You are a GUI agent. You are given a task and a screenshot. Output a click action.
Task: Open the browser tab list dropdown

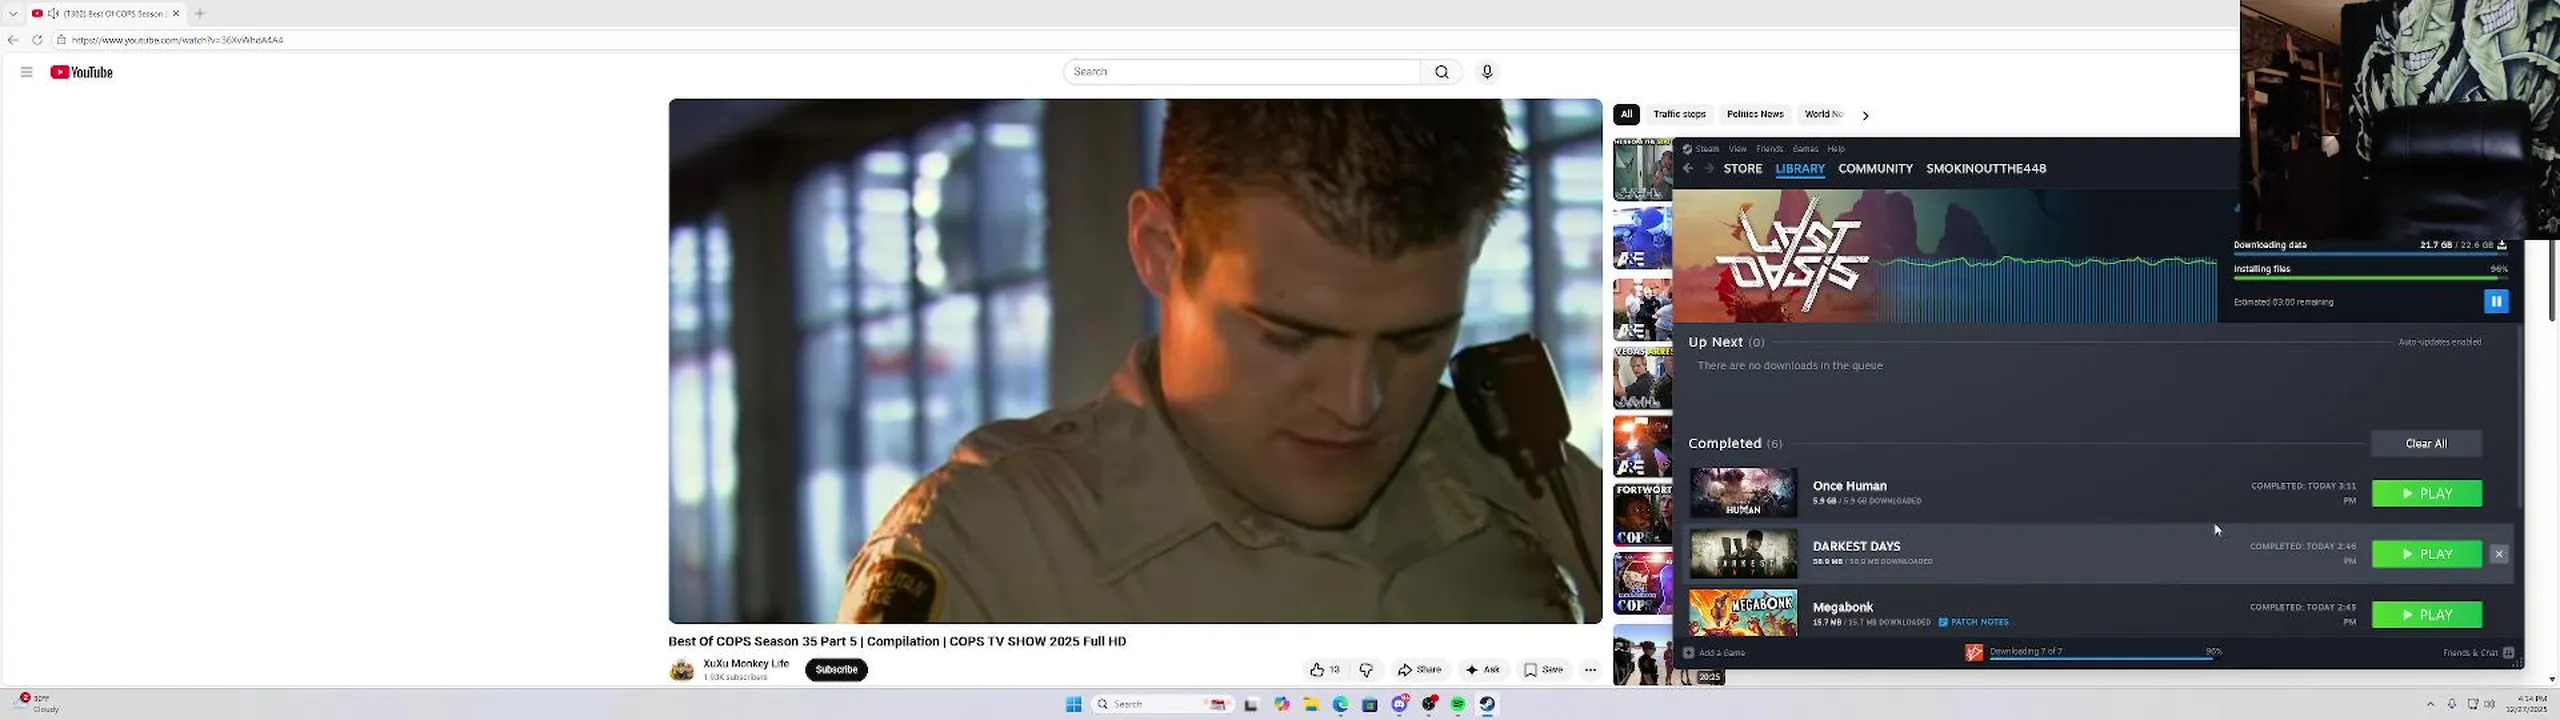(x=13, y=13)
